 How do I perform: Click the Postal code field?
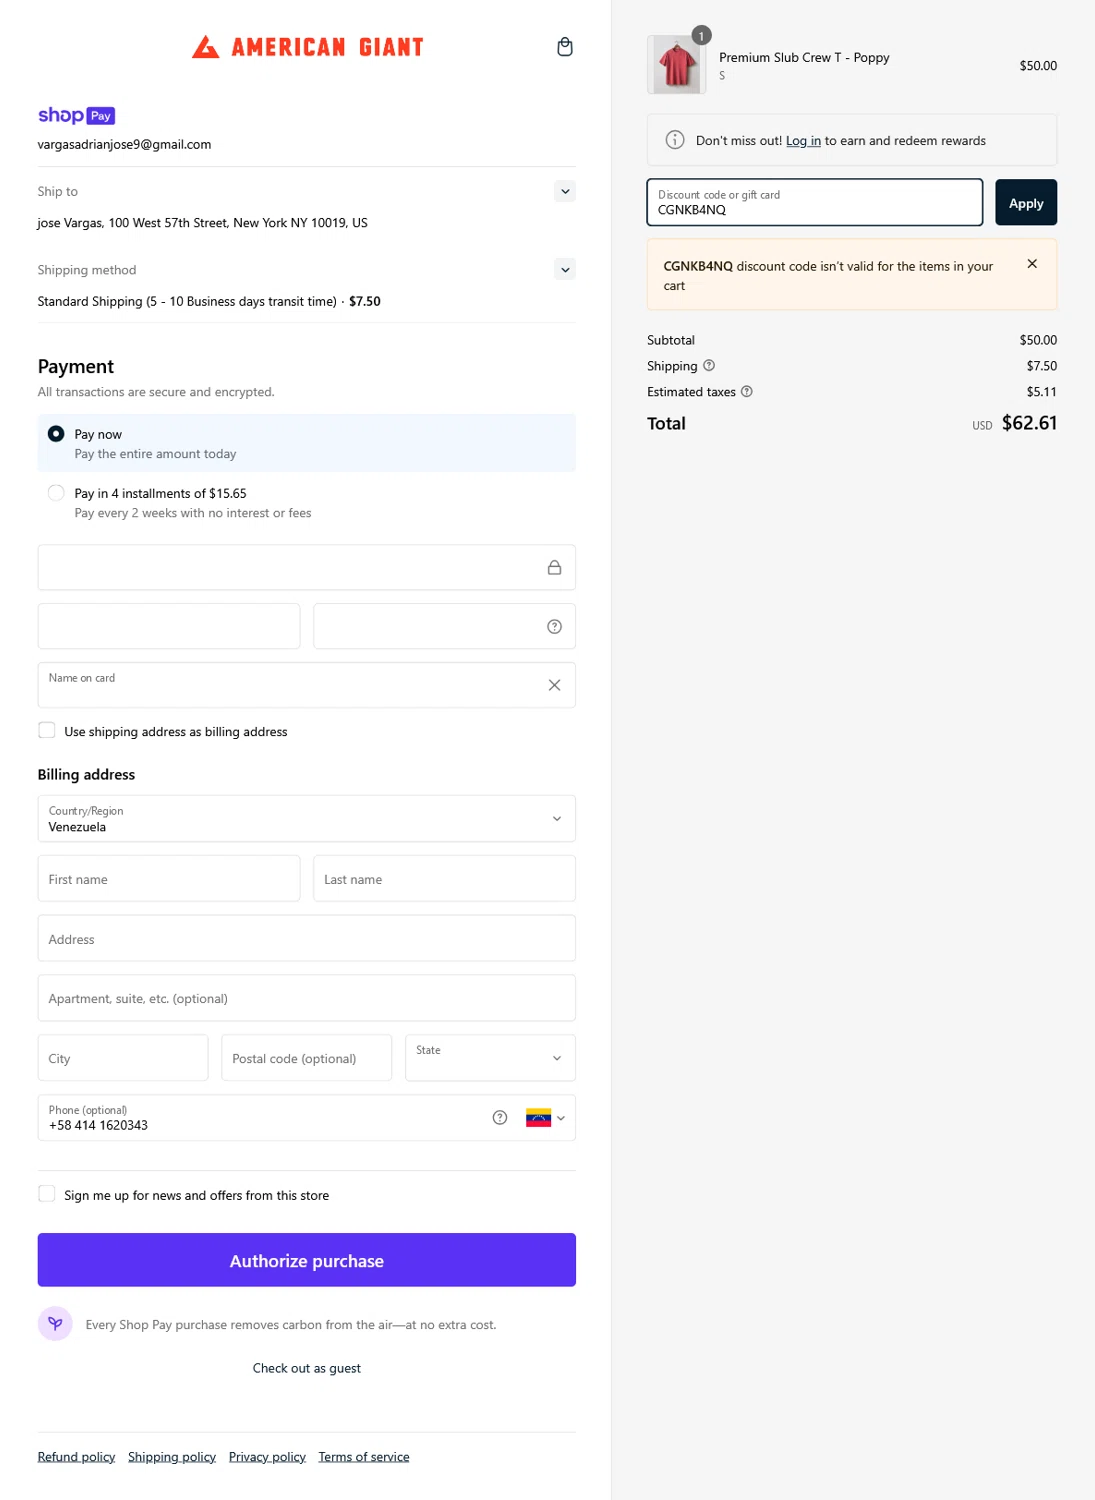(306, 1058)
